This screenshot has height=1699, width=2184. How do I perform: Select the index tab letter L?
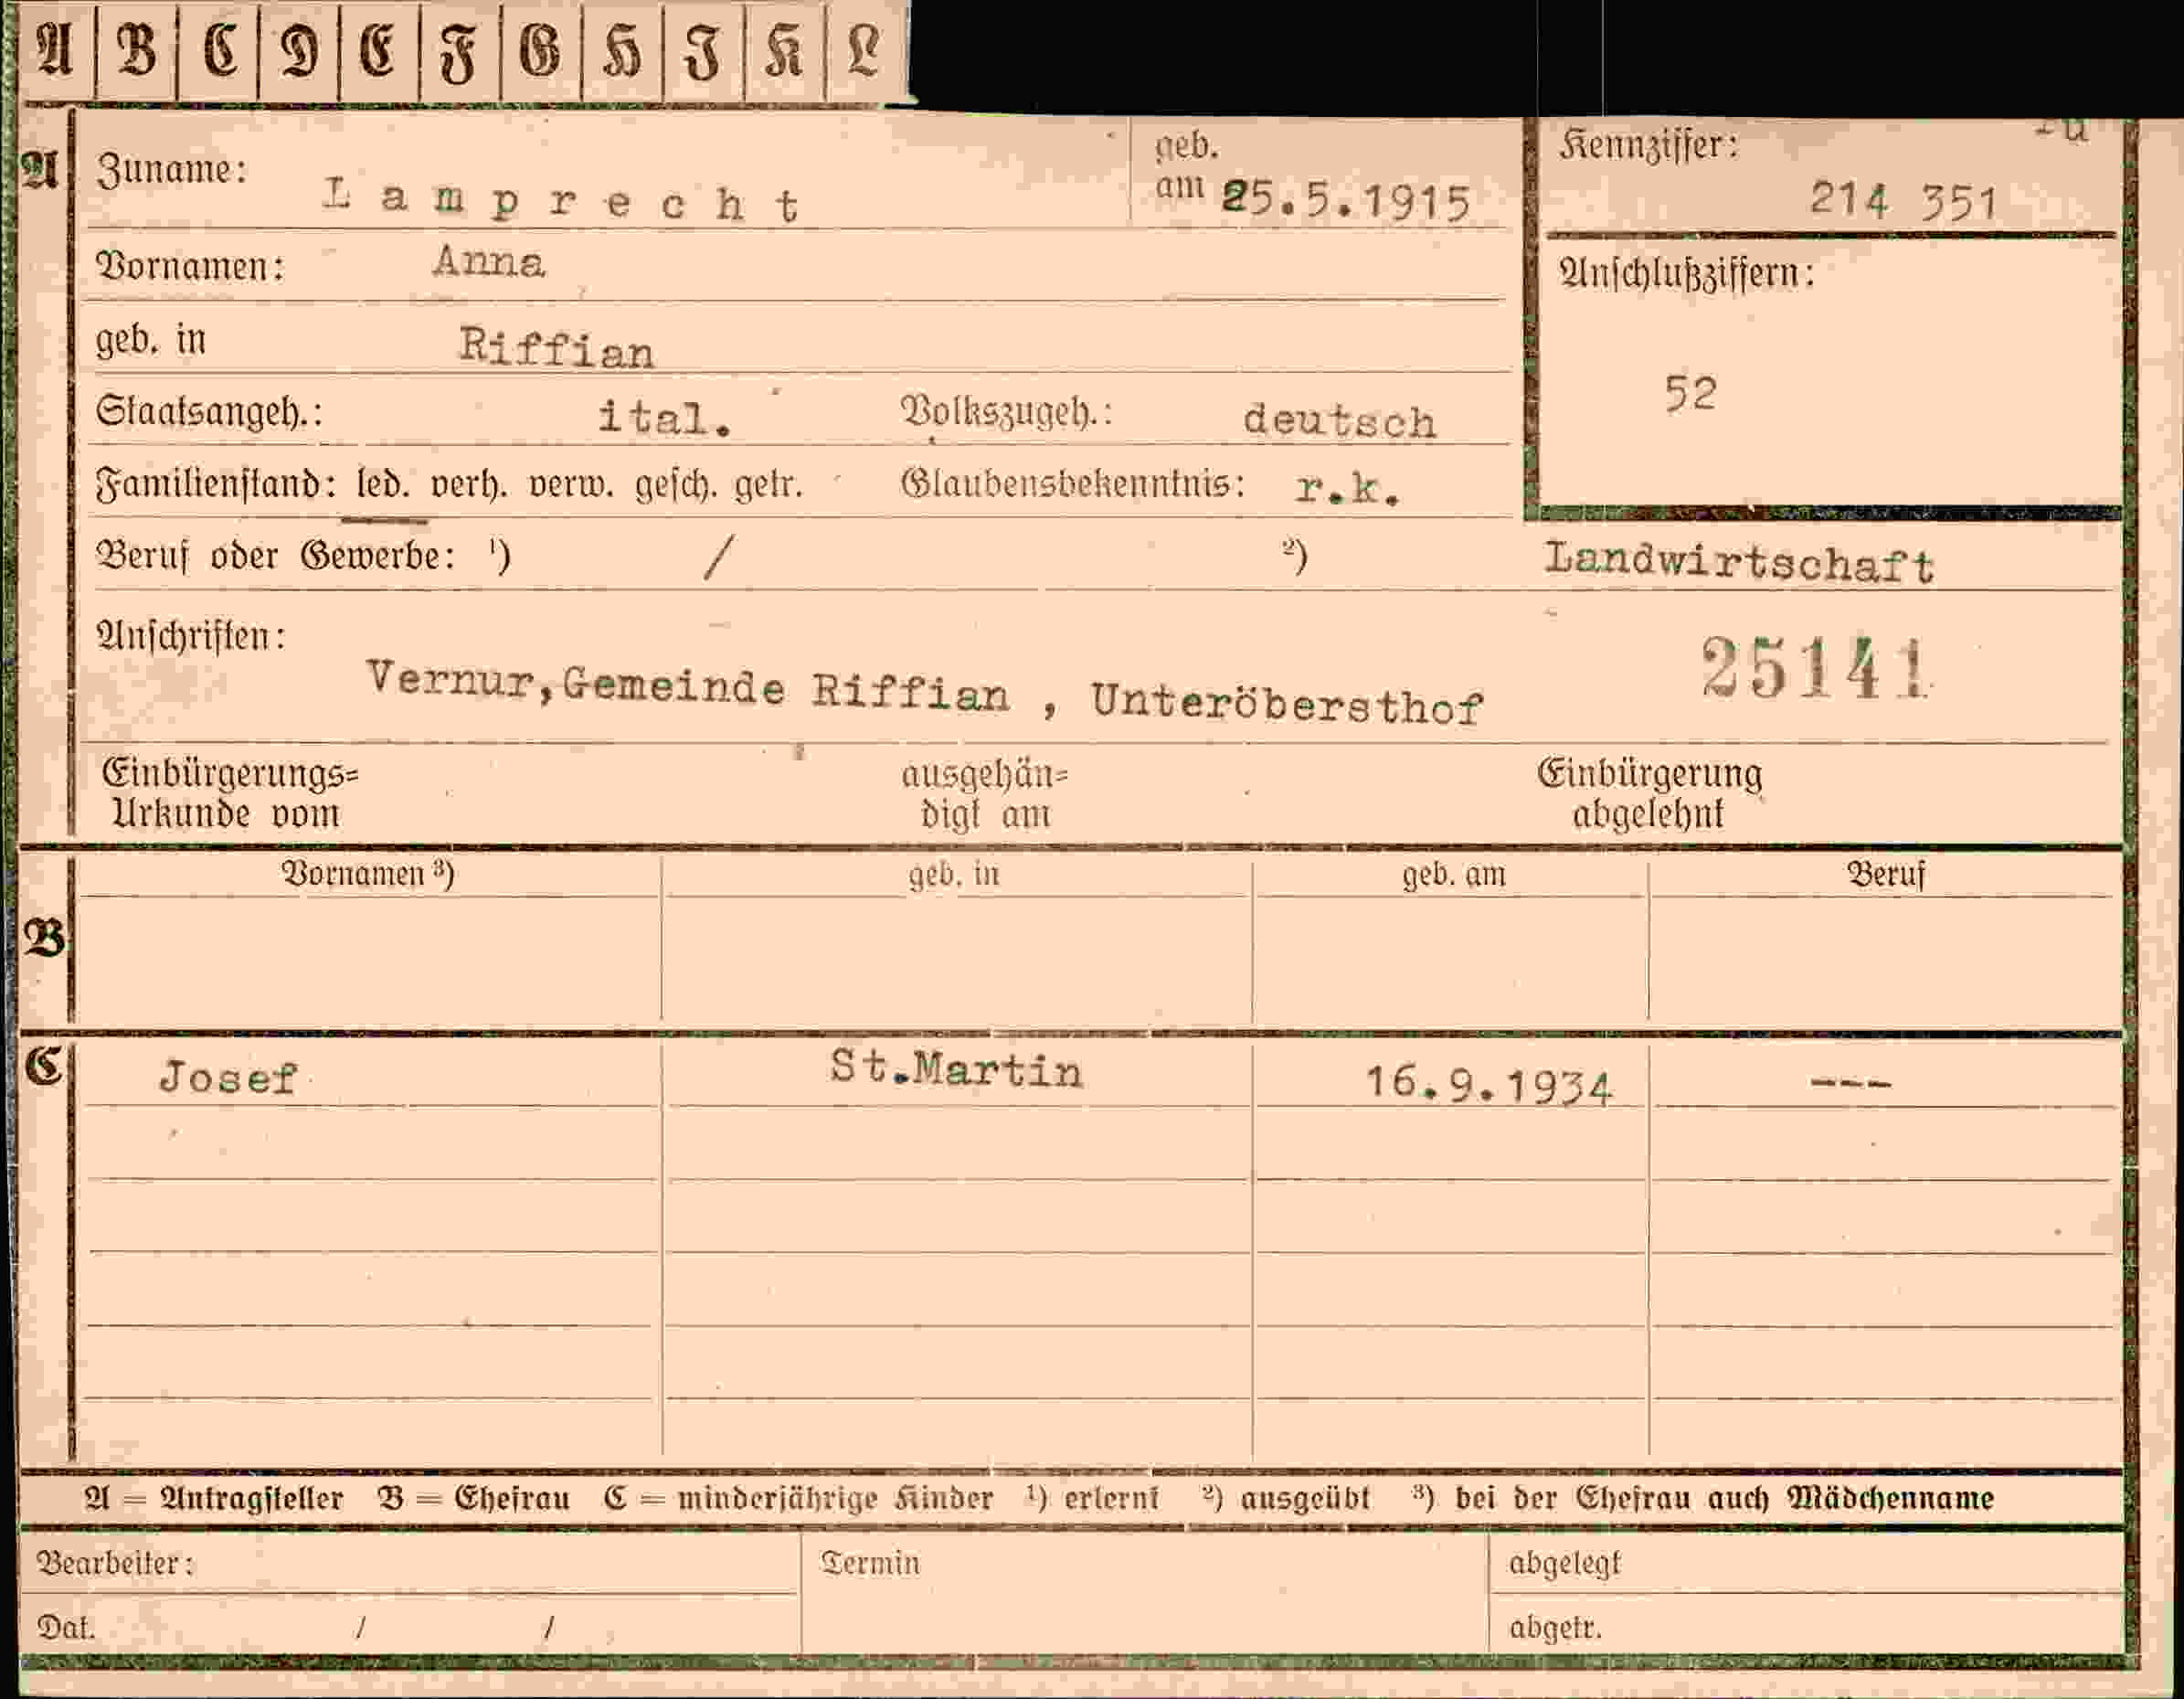pyautogui.click(x=864, y=50)
